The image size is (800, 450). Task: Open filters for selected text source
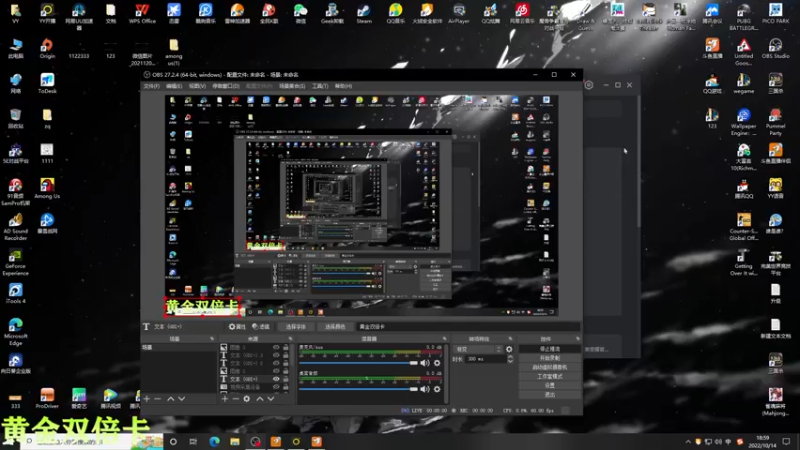(261, 327)
